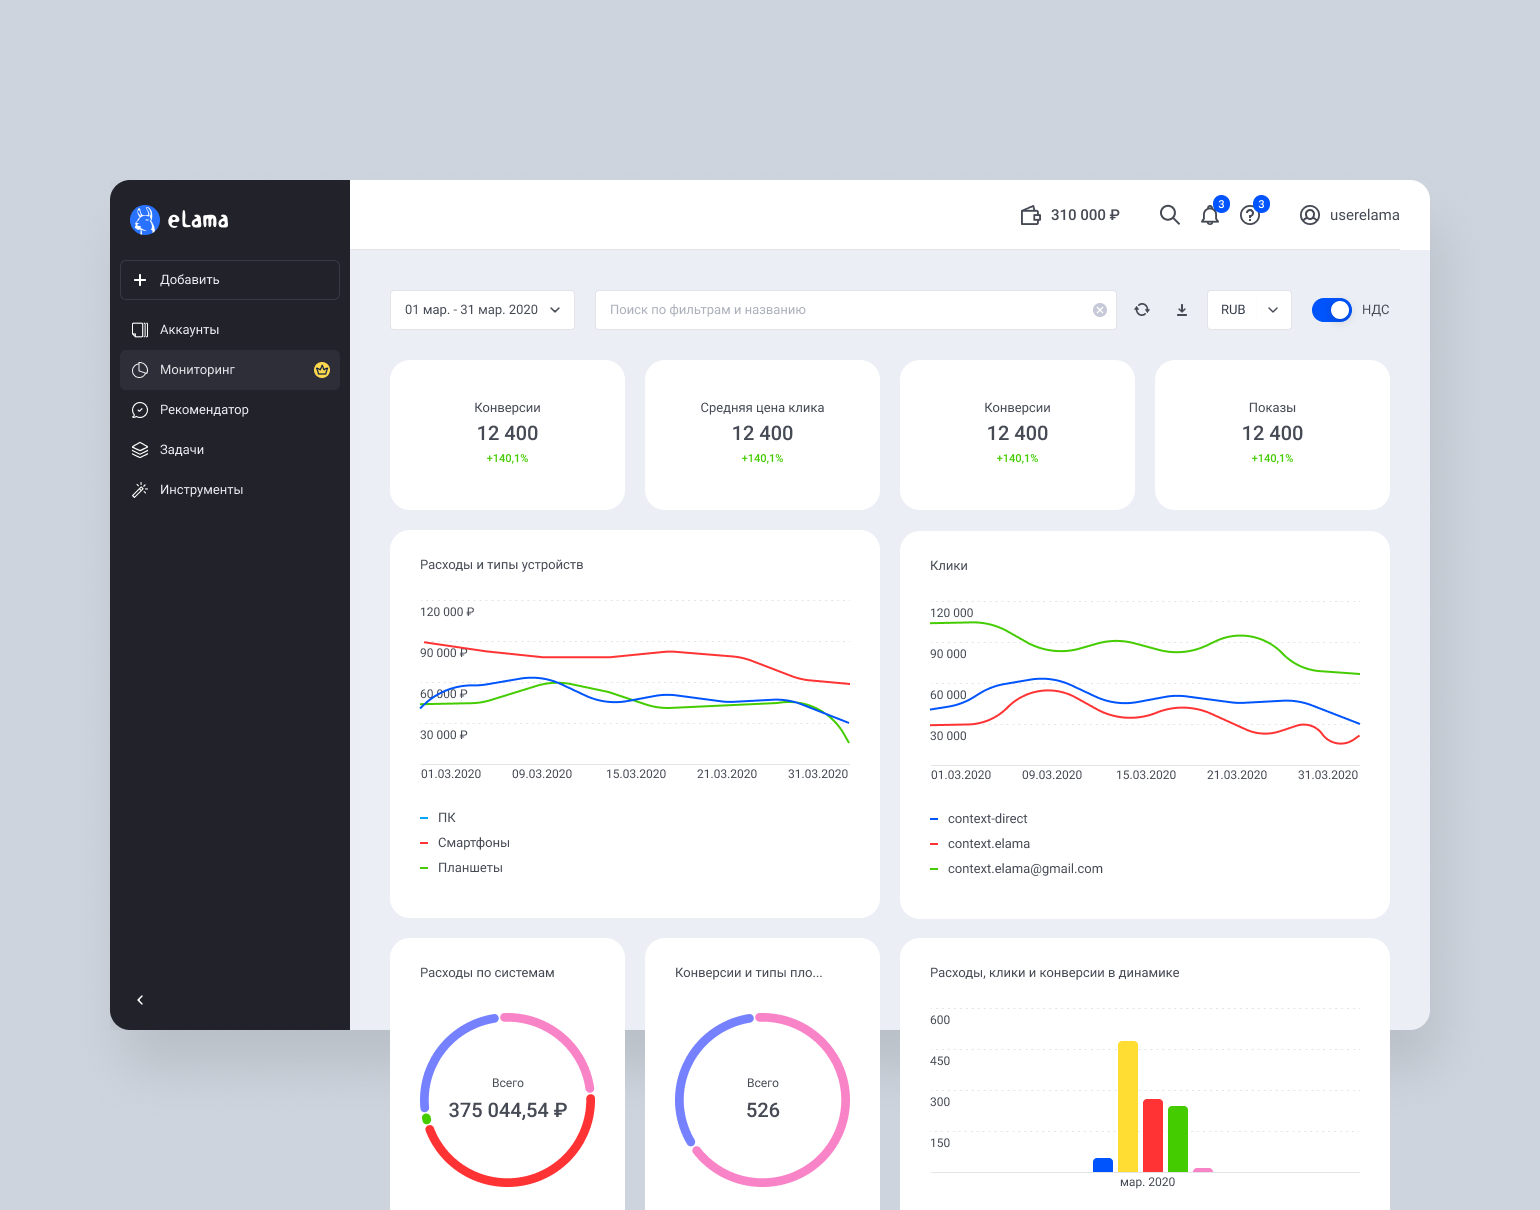Viewport: 1540px width, 1210px height.
Task: Collapse the sidebar with the chevron arrow
Action: coord(140,1000)
